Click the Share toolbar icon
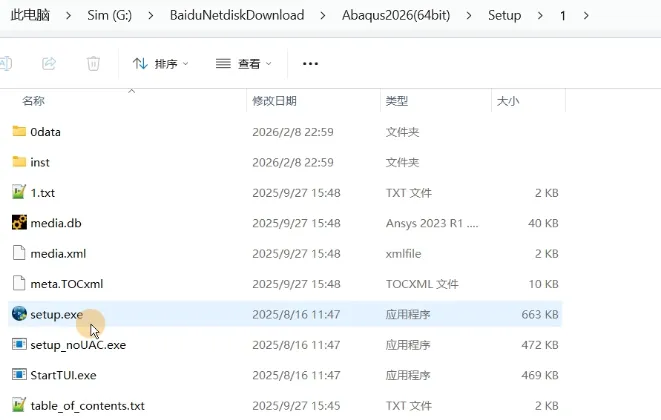The image size is (661, 420). coord(49,64)
